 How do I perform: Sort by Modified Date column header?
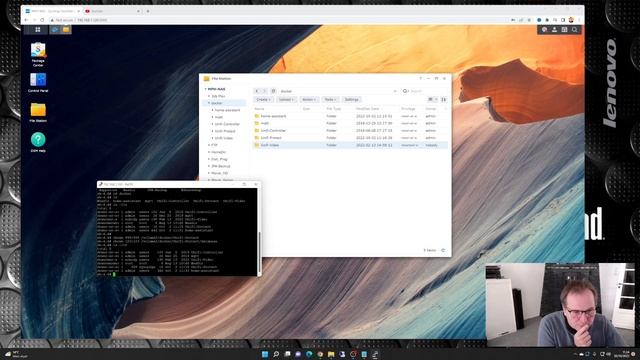[367, 109]
